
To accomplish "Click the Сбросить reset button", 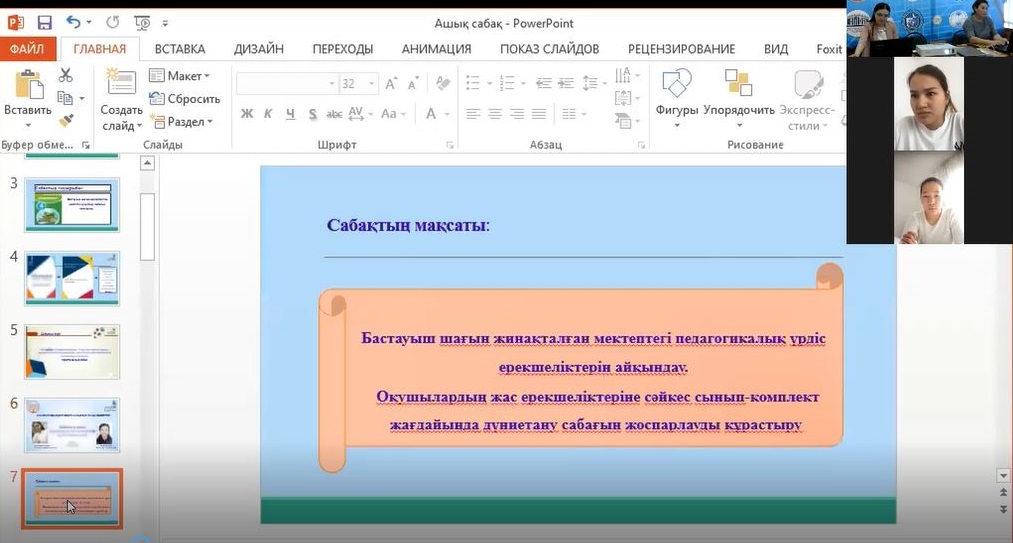I will (x=185, y=99).
